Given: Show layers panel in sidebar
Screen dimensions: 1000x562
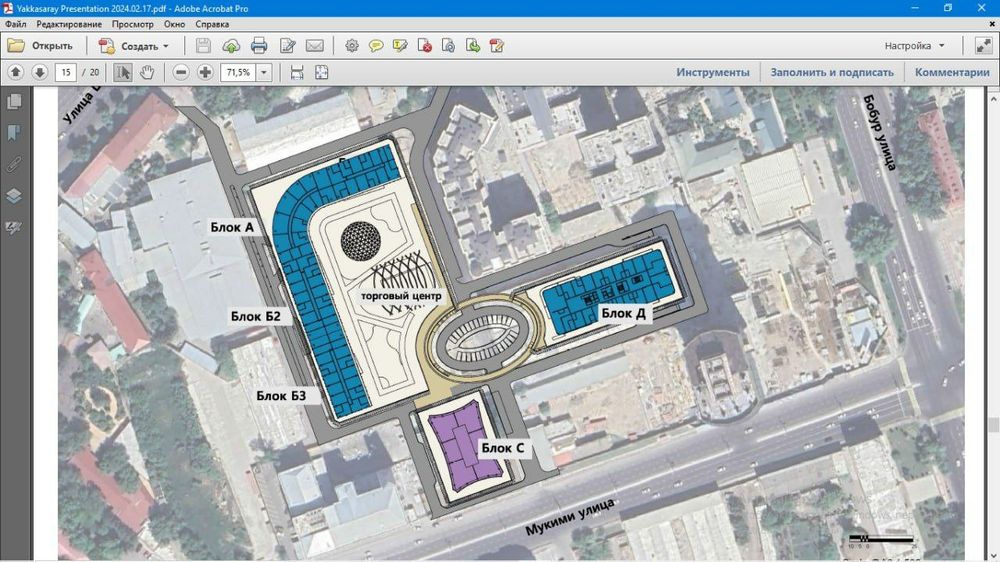Looking at the screenshot, I should tap(14, 196).
